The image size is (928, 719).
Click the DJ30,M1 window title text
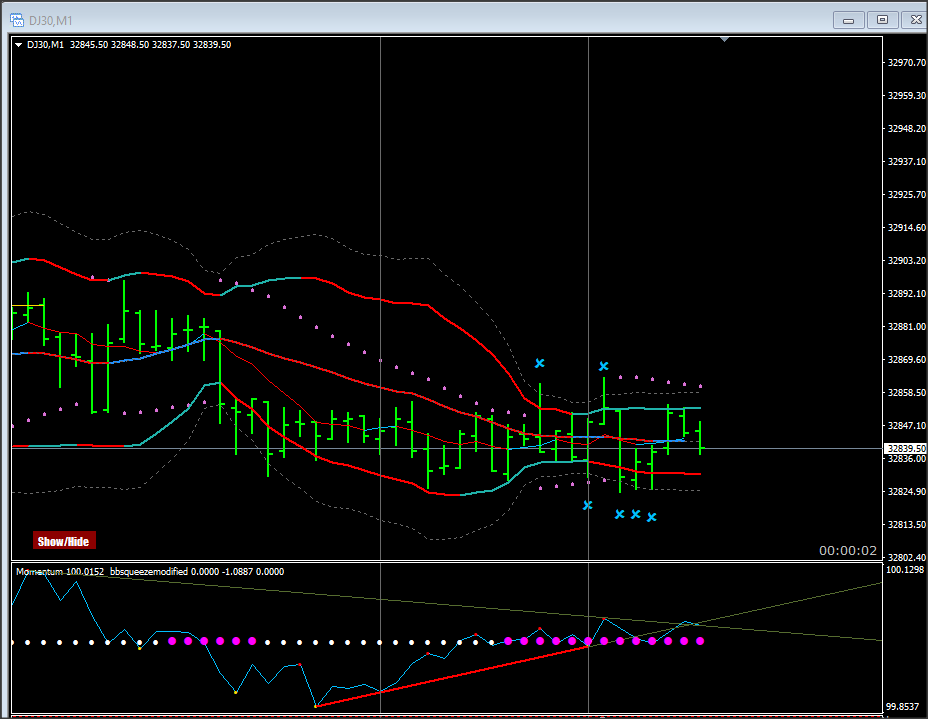pos(51,21)
